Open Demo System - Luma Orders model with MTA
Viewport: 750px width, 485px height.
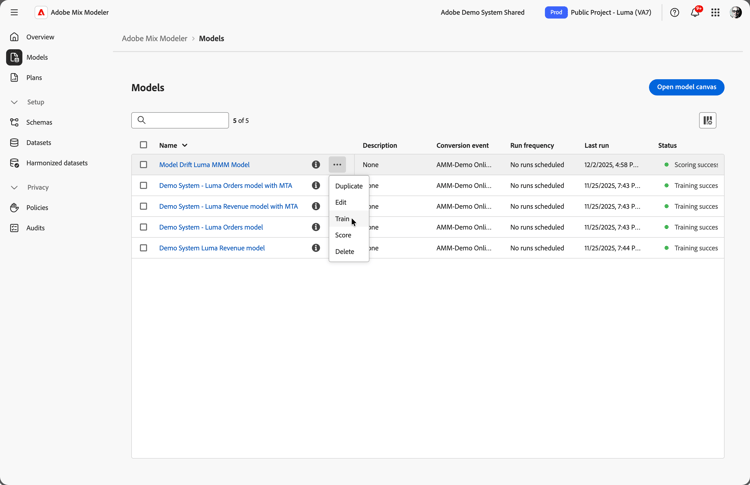click(x=225, y=186)
